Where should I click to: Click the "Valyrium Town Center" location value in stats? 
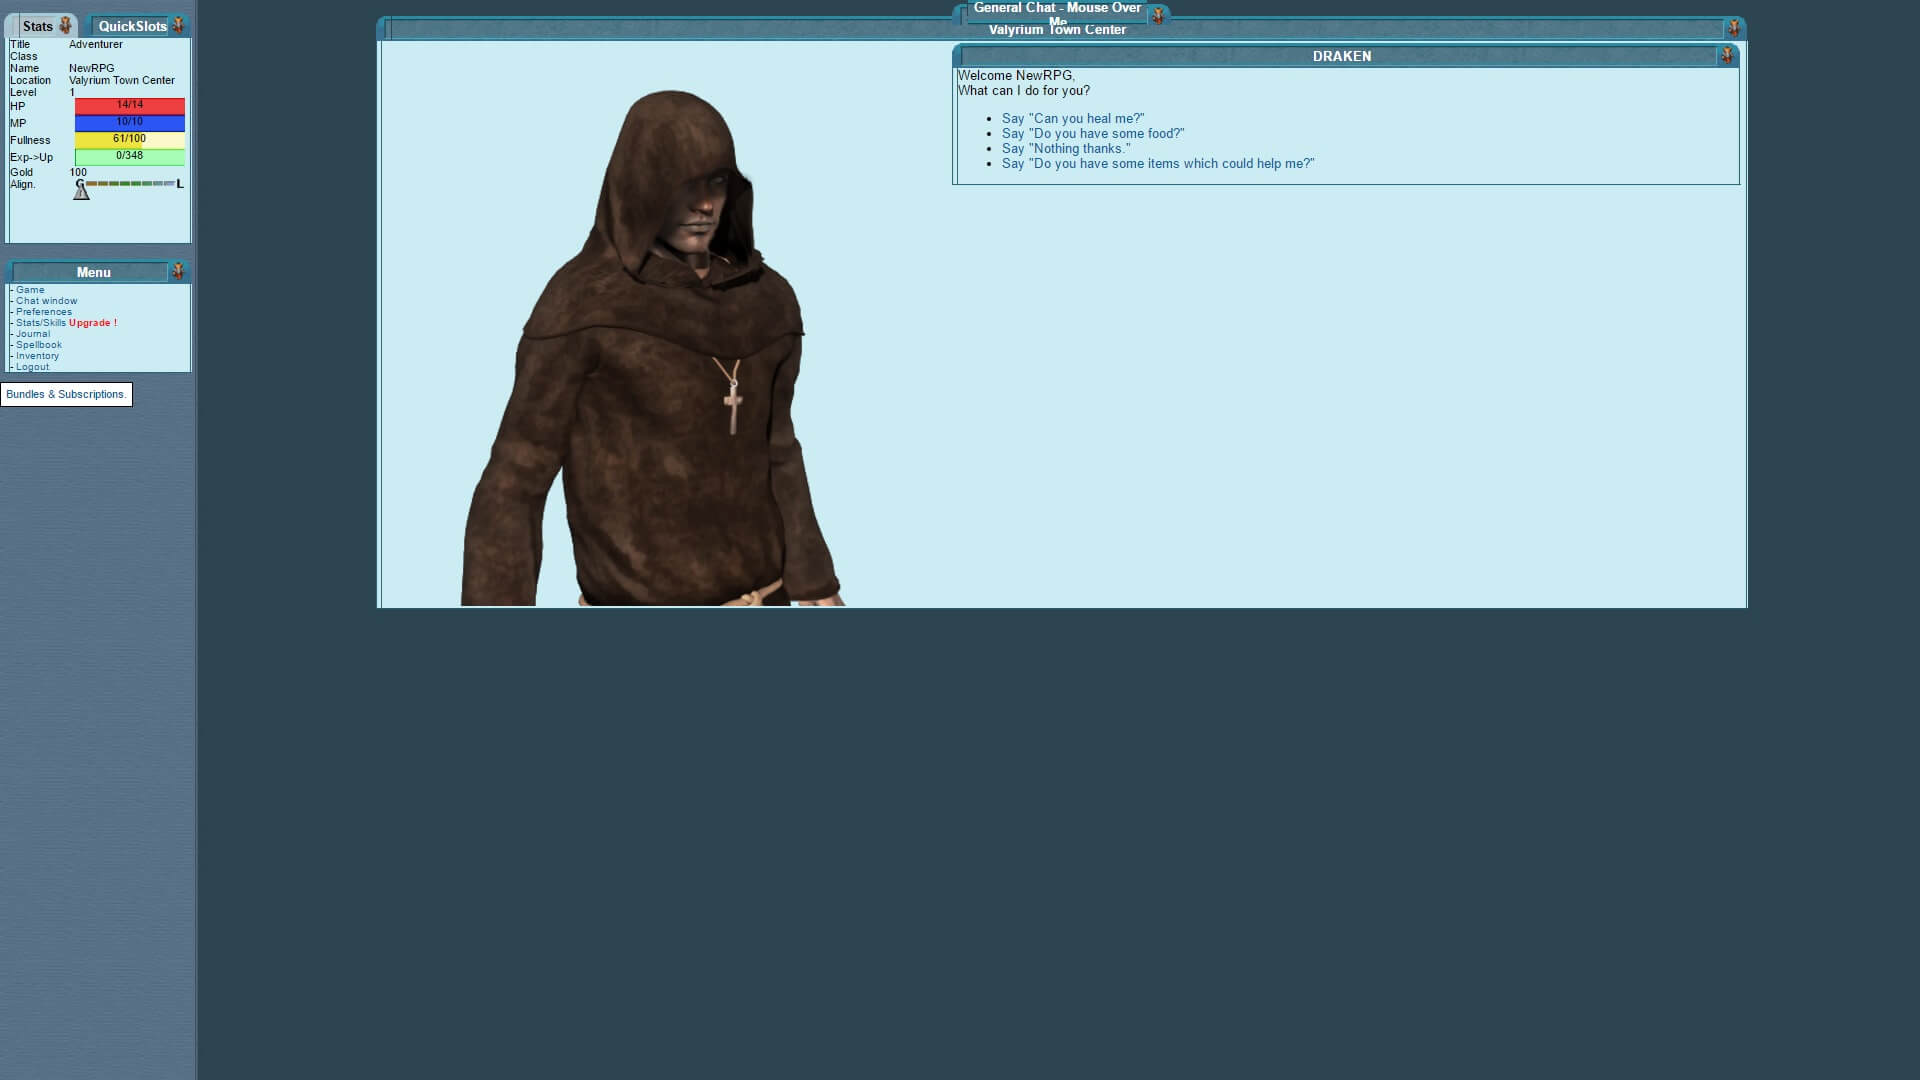(122, 80)
